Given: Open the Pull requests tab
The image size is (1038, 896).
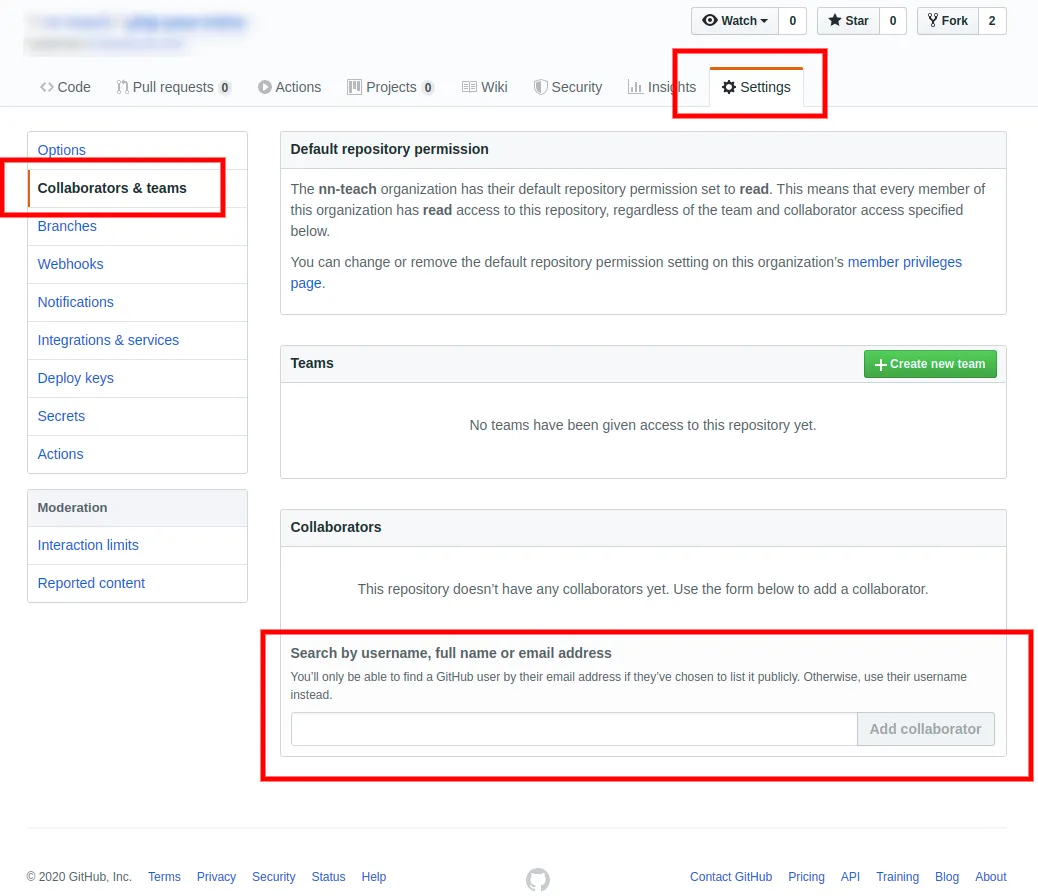Looking at the screenshot, I should pyautogui.click(x=173, y=87).
